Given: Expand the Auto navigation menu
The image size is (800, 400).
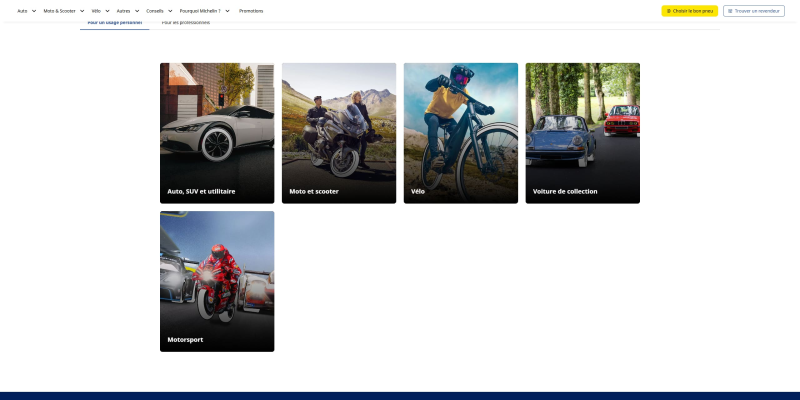Looking at the screenshot, I should pos(27,11).
